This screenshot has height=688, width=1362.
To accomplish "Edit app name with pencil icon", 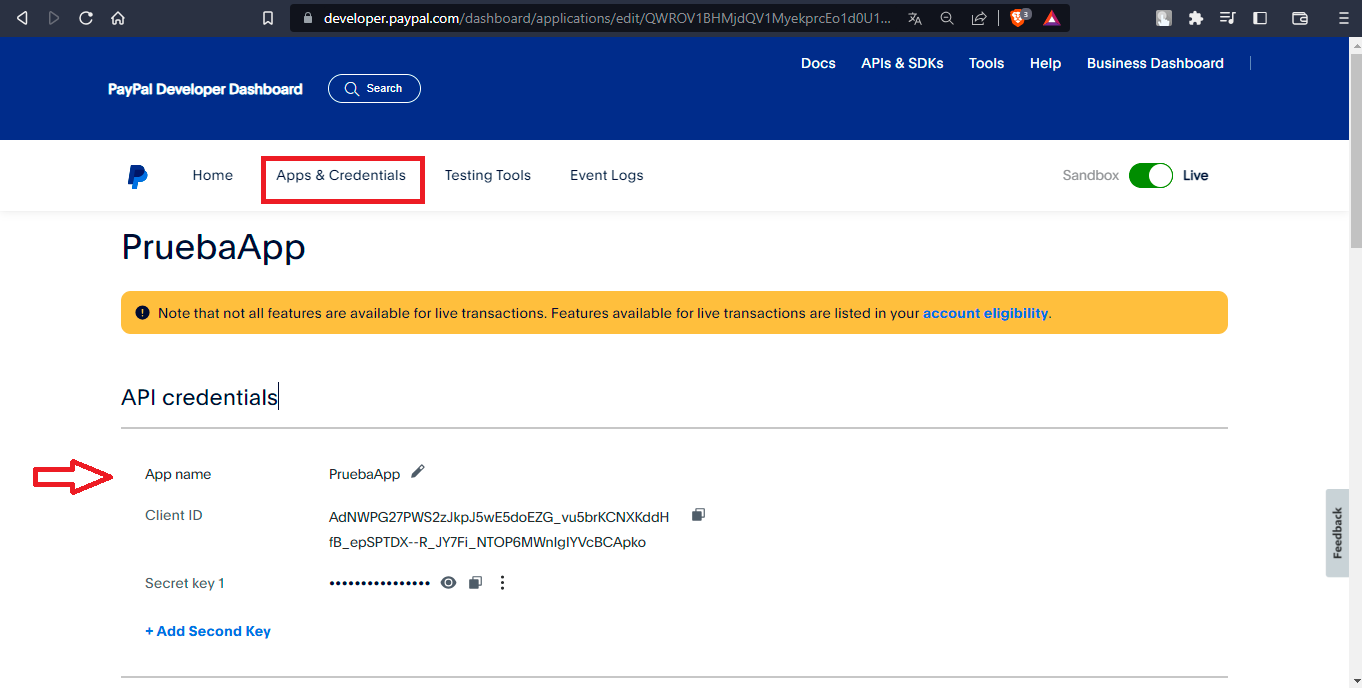I will pyautogui.click(x=418, y=471).
